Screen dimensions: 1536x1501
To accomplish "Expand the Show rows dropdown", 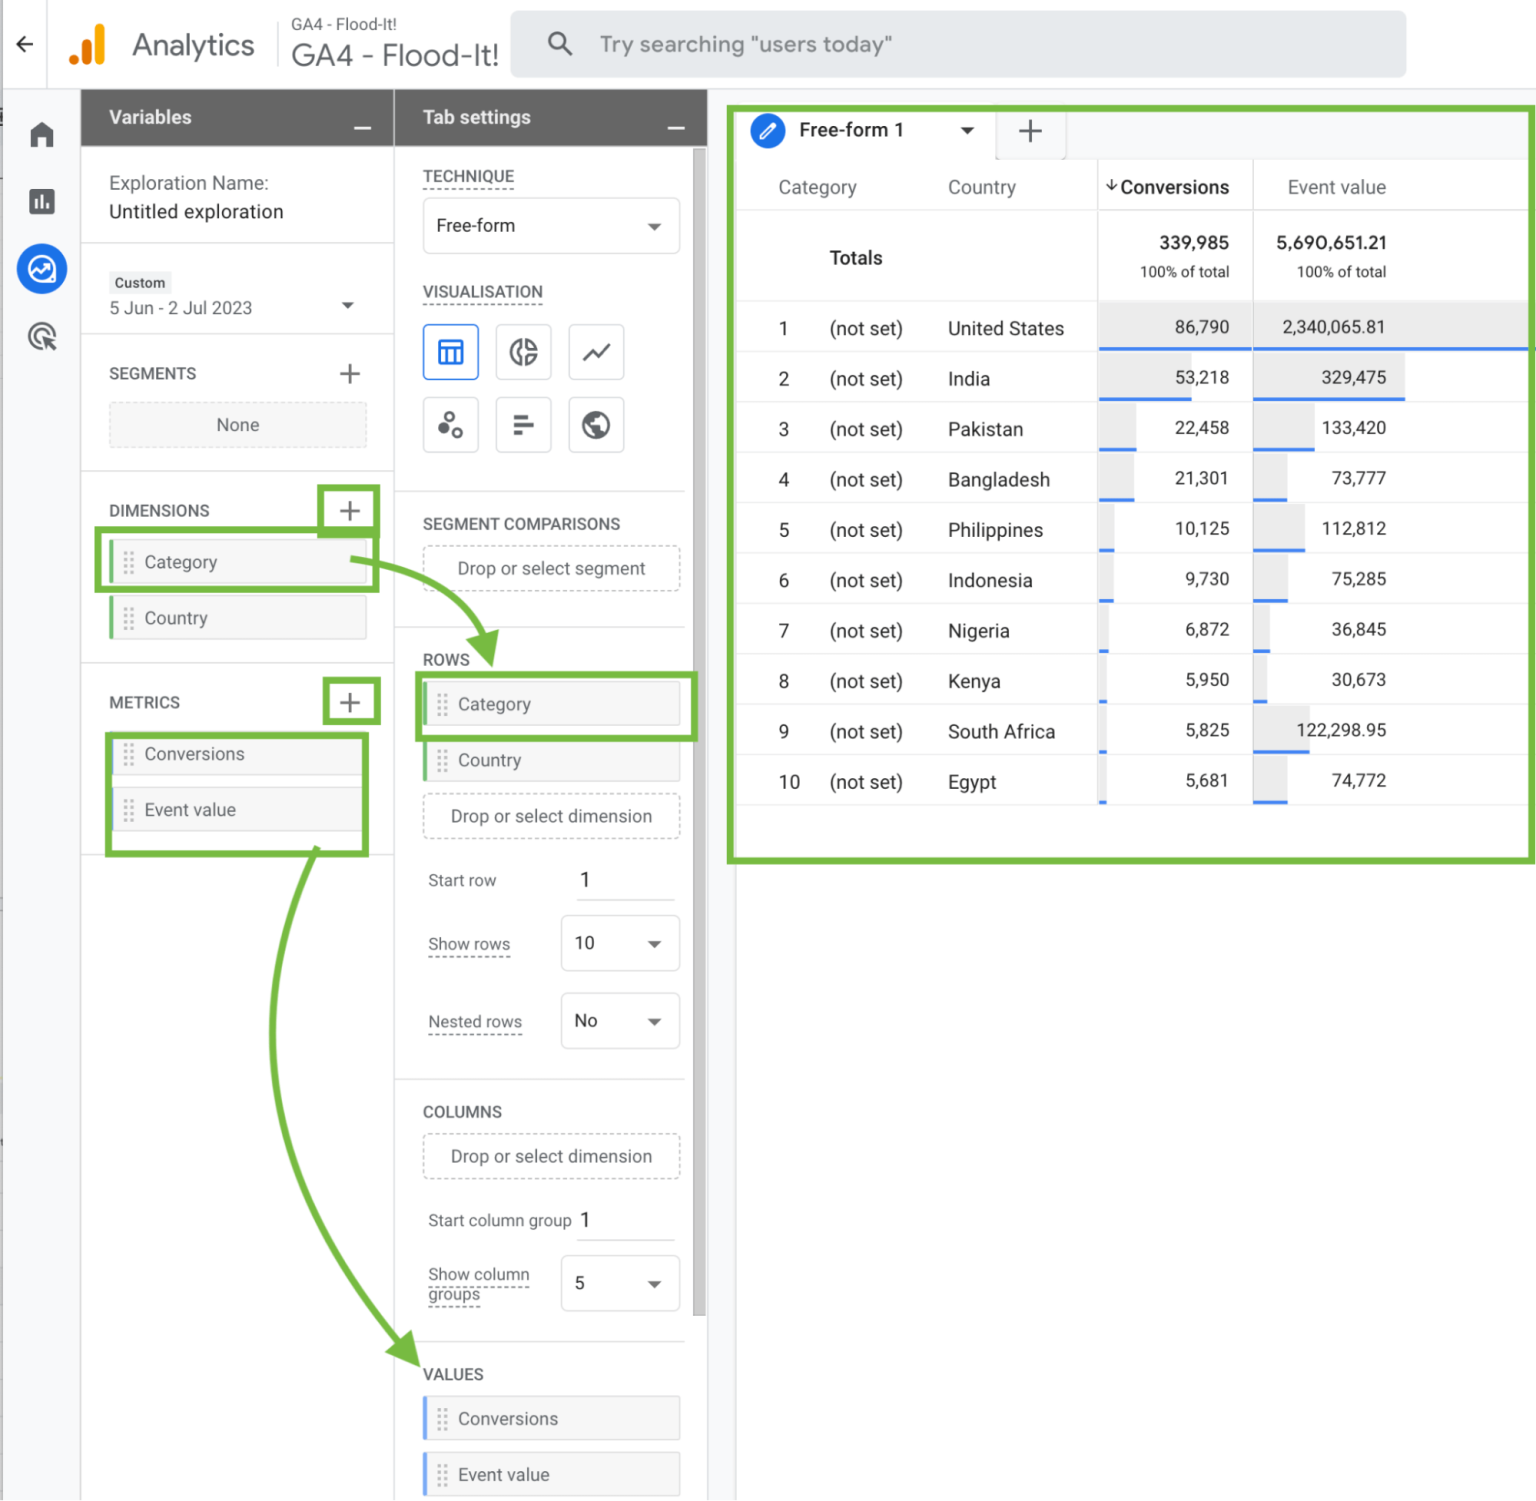I will (619, 943).
